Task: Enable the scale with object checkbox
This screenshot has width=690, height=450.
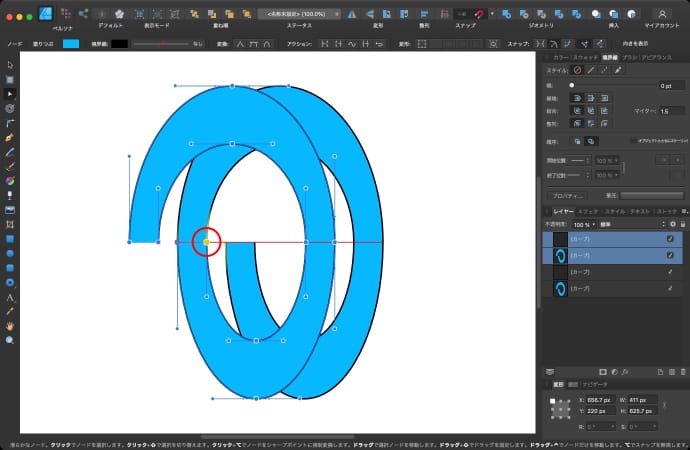Action: tap(632, 142)
